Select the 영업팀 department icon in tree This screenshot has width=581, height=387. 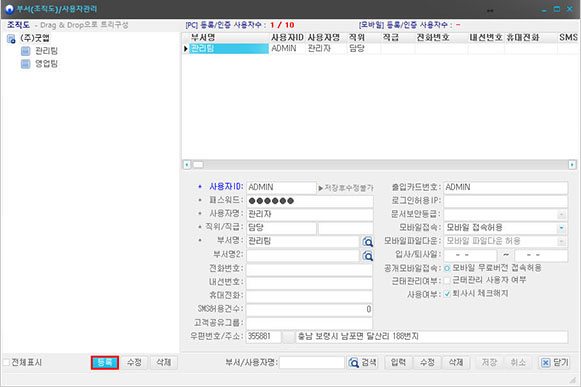coord(25,64)
